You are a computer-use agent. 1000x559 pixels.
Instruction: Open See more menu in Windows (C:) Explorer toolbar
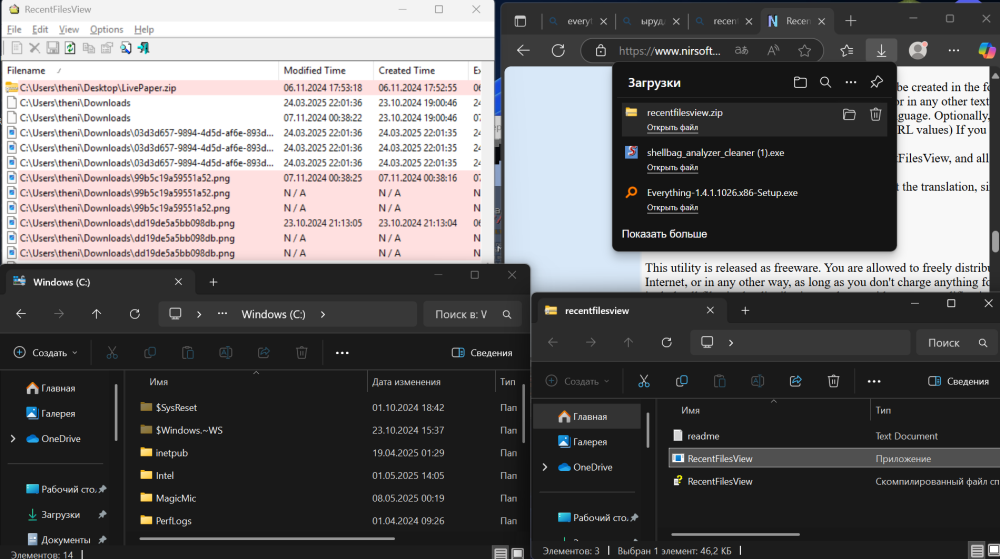point(342,352)
